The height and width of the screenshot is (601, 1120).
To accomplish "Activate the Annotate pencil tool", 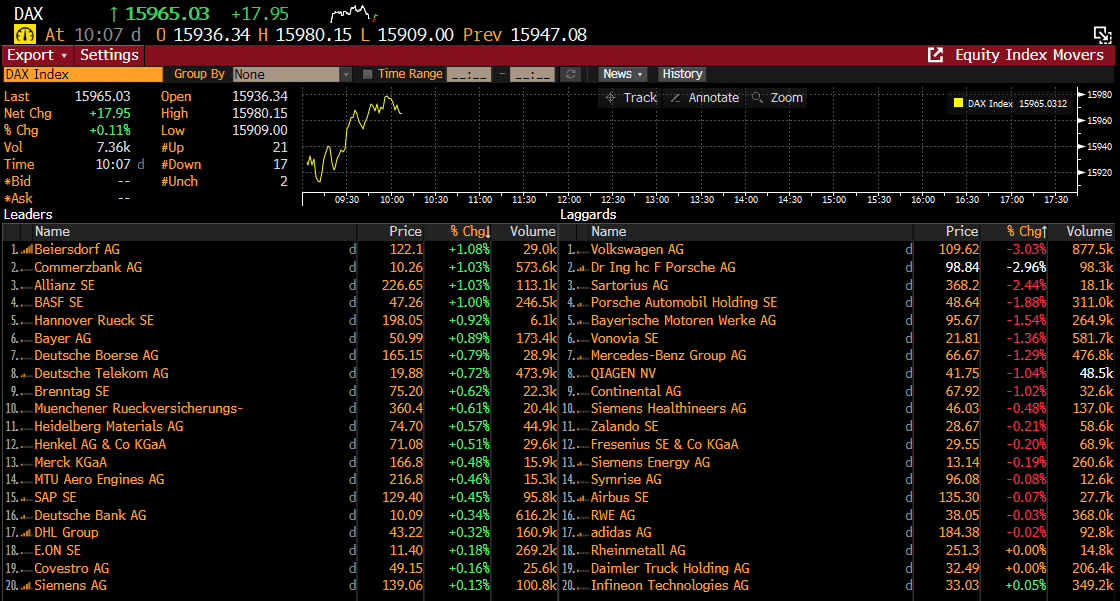I will pyautogui.click(x=704, y=97).
